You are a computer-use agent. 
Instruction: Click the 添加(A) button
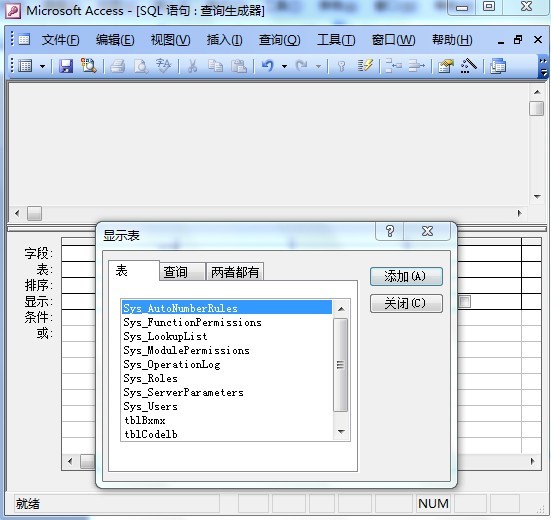tap(406, 277)
